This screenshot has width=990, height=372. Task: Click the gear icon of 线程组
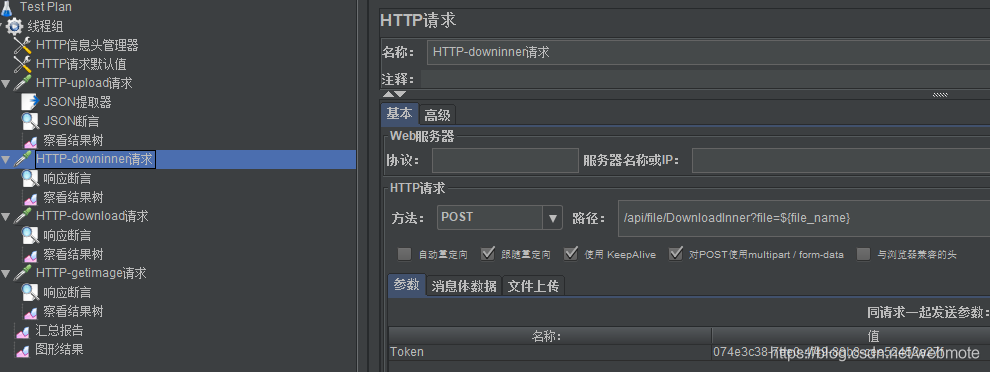15,27
